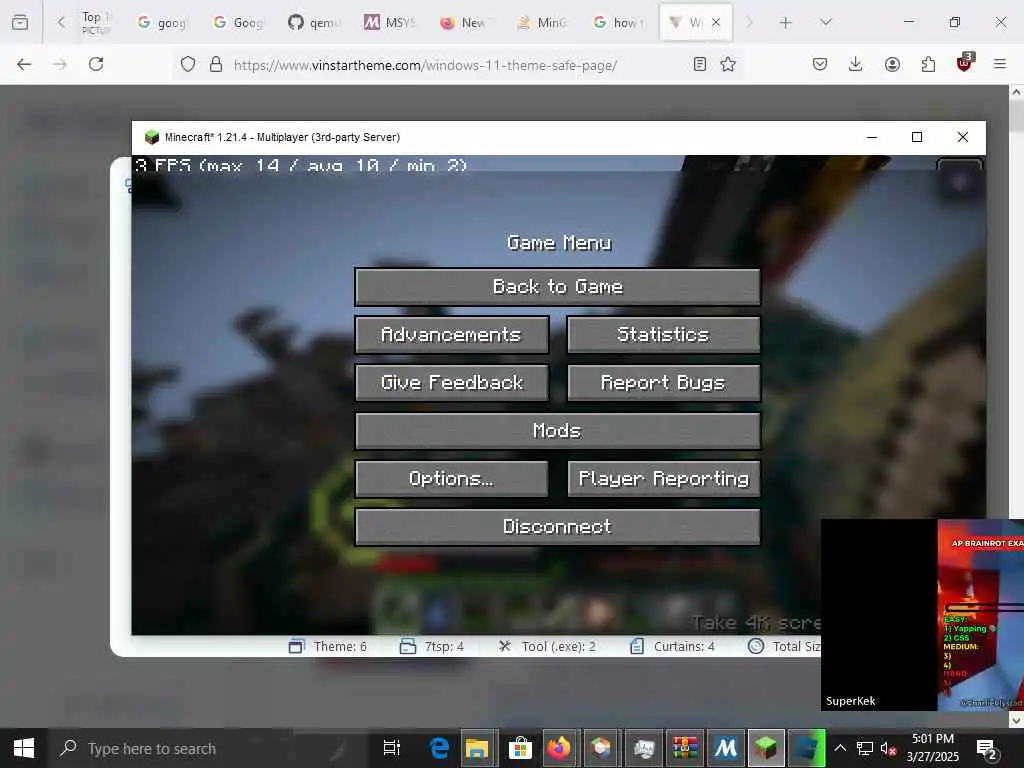This screenshot has height=768, width=1024.
Task: Open the Firefox account menu
Action: pyautogui.click(x=892, y=64)
